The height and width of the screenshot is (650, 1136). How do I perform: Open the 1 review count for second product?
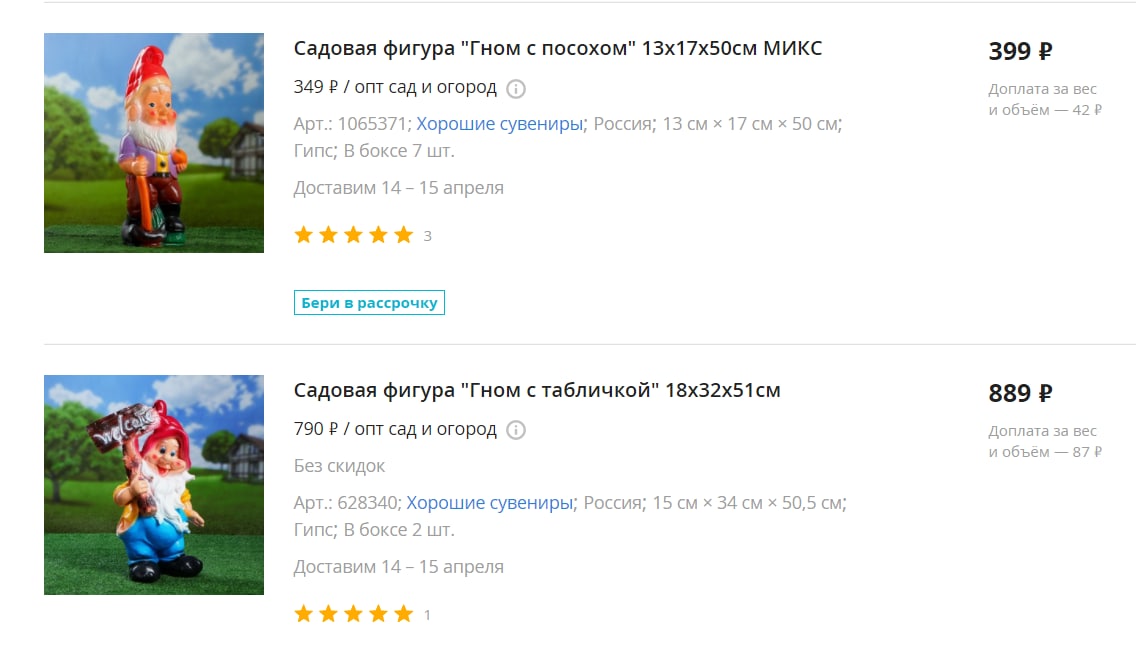427,615
